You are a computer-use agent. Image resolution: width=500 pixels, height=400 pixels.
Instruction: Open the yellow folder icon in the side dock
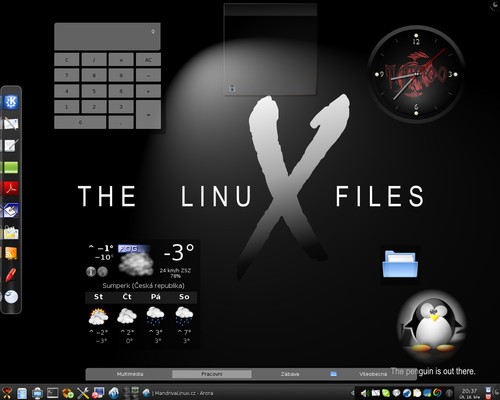pos(11,232)
